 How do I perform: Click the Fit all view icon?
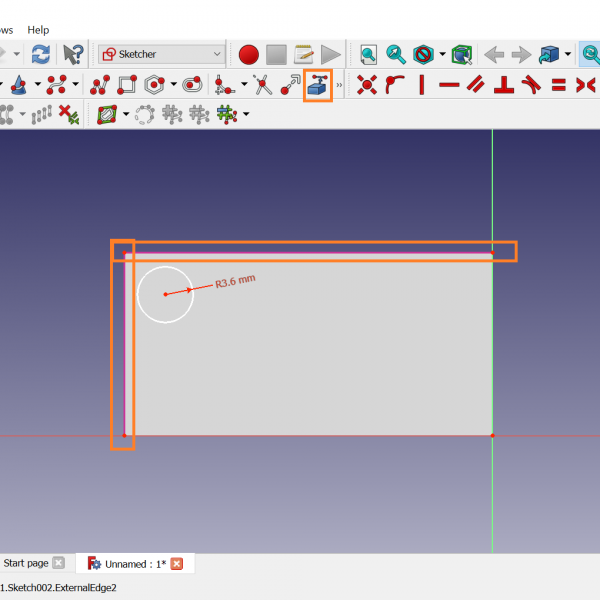click(x=369, y=54)
